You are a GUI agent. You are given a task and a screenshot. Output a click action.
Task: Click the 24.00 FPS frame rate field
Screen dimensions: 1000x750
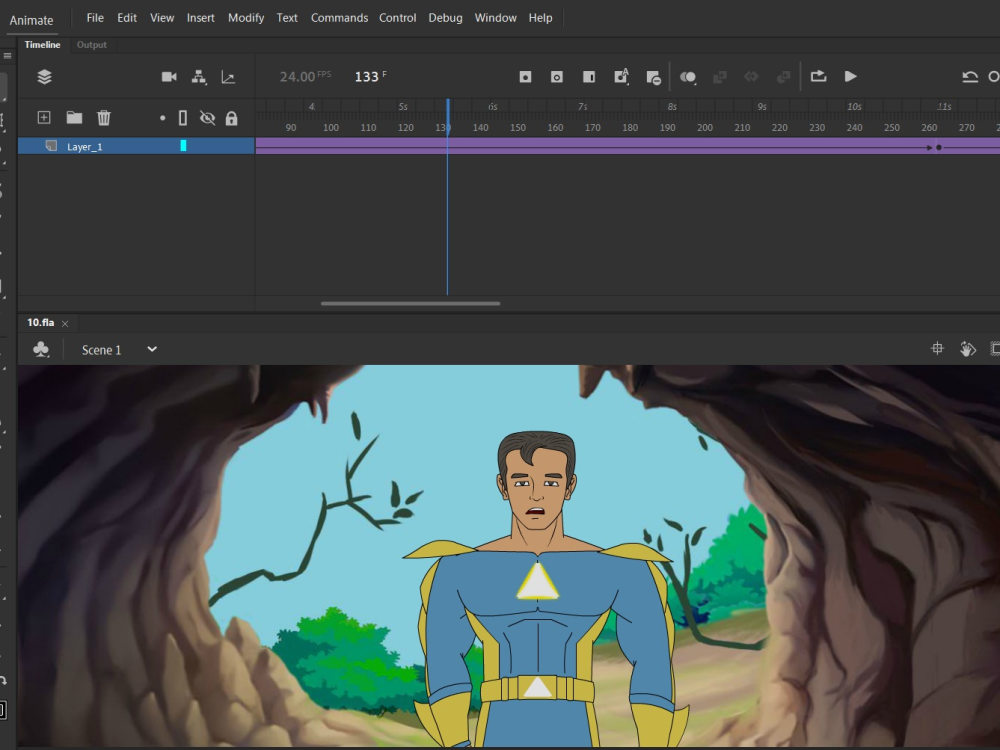click(305, 77)
